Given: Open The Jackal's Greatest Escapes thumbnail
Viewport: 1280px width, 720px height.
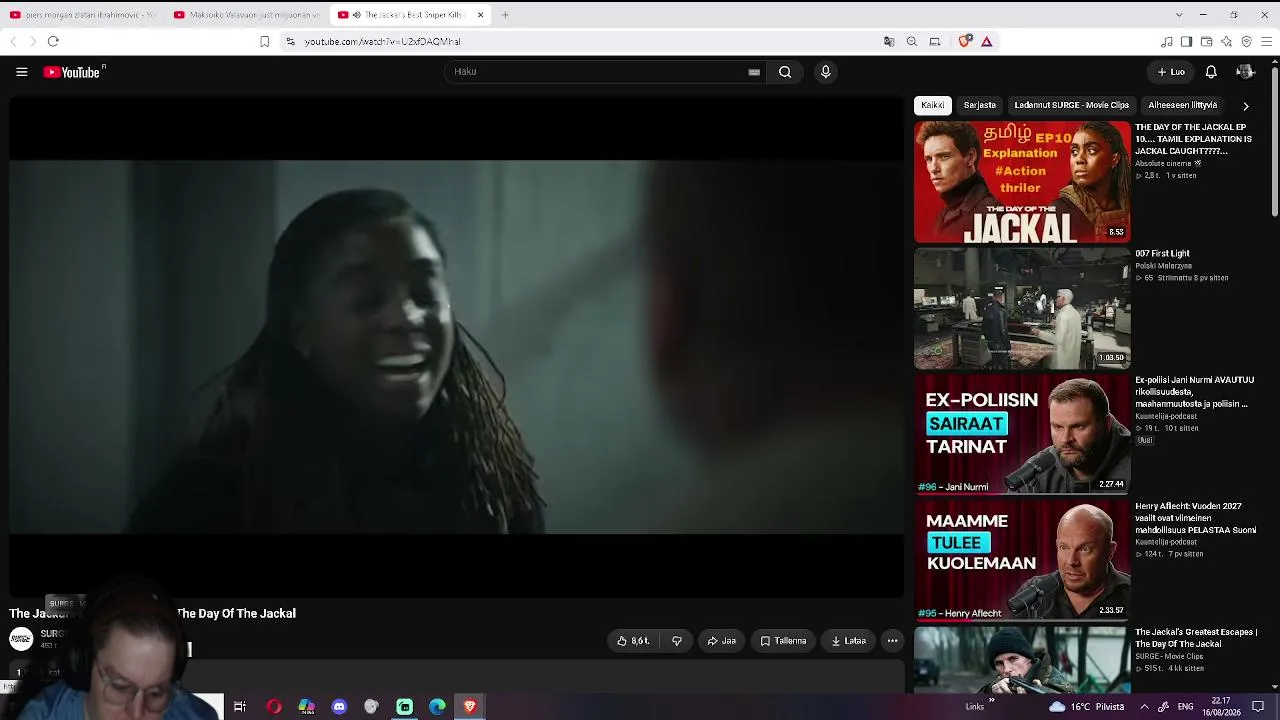Looking at the screenshot, I should [1022, 659].
